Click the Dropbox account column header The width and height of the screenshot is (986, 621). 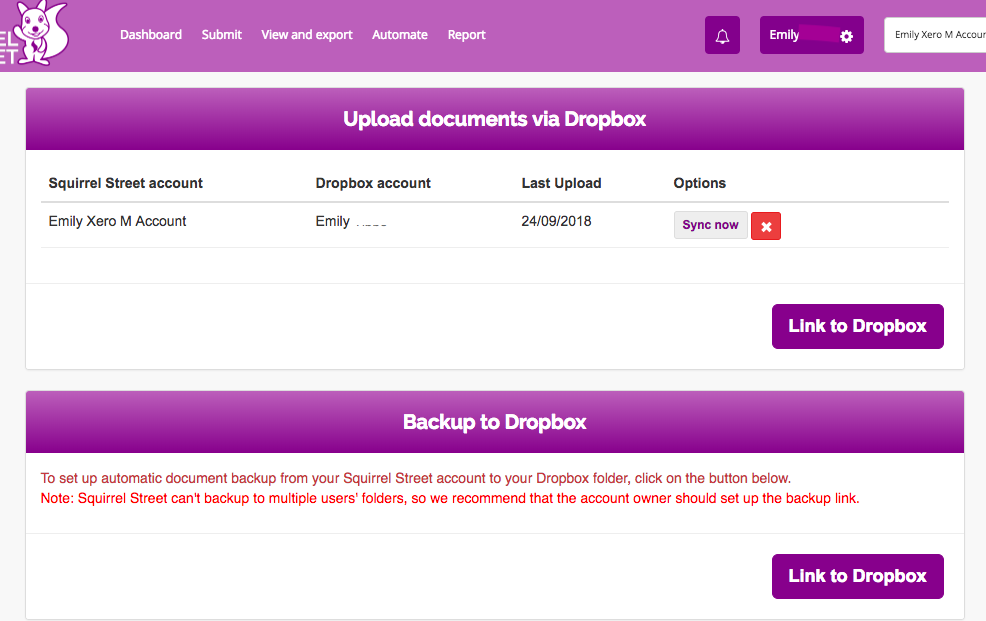click(x=373, y=183)
